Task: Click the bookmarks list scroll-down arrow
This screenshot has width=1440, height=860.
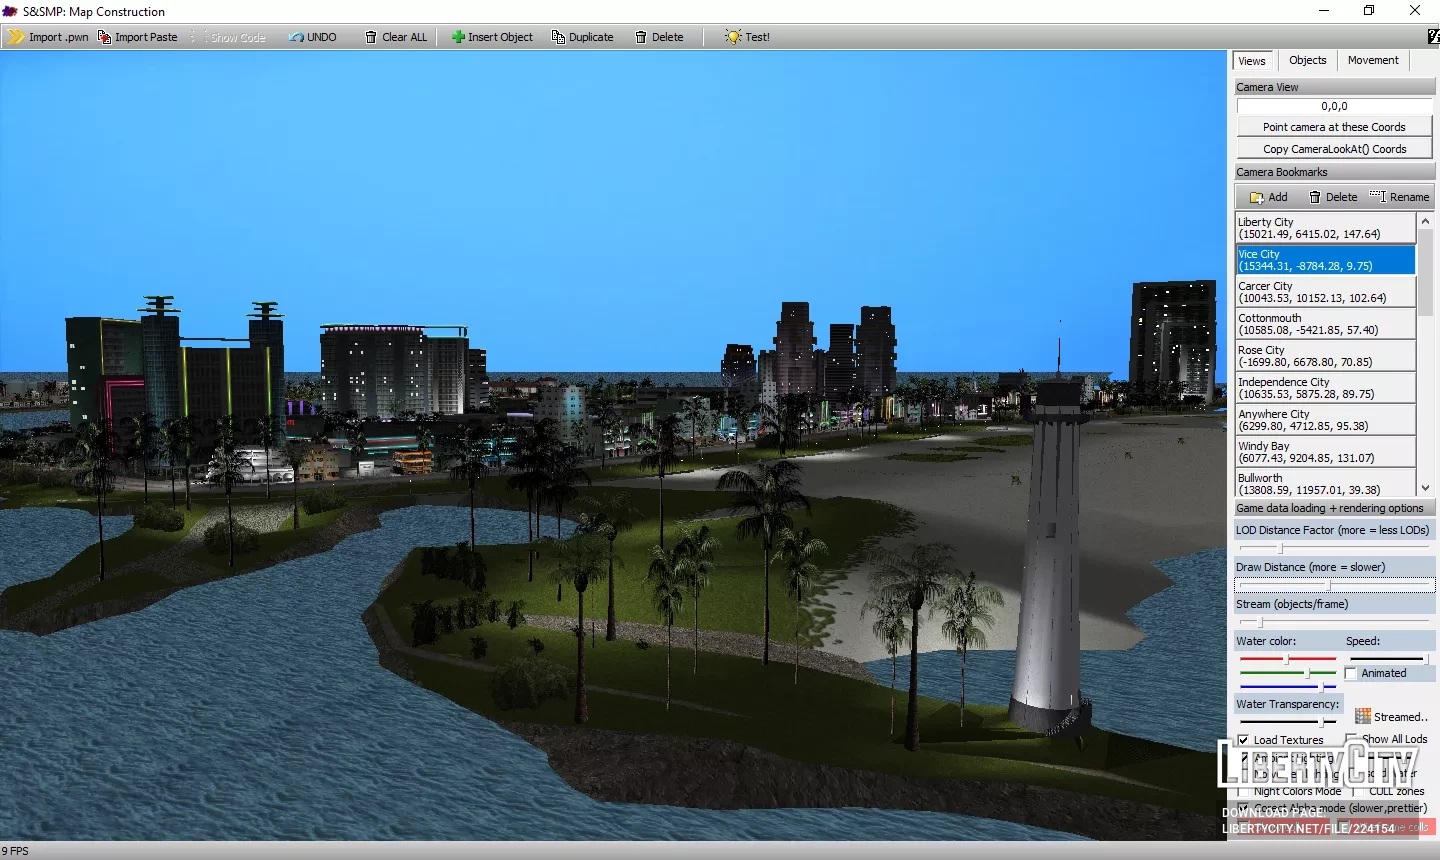Action: coord(1426,488)
